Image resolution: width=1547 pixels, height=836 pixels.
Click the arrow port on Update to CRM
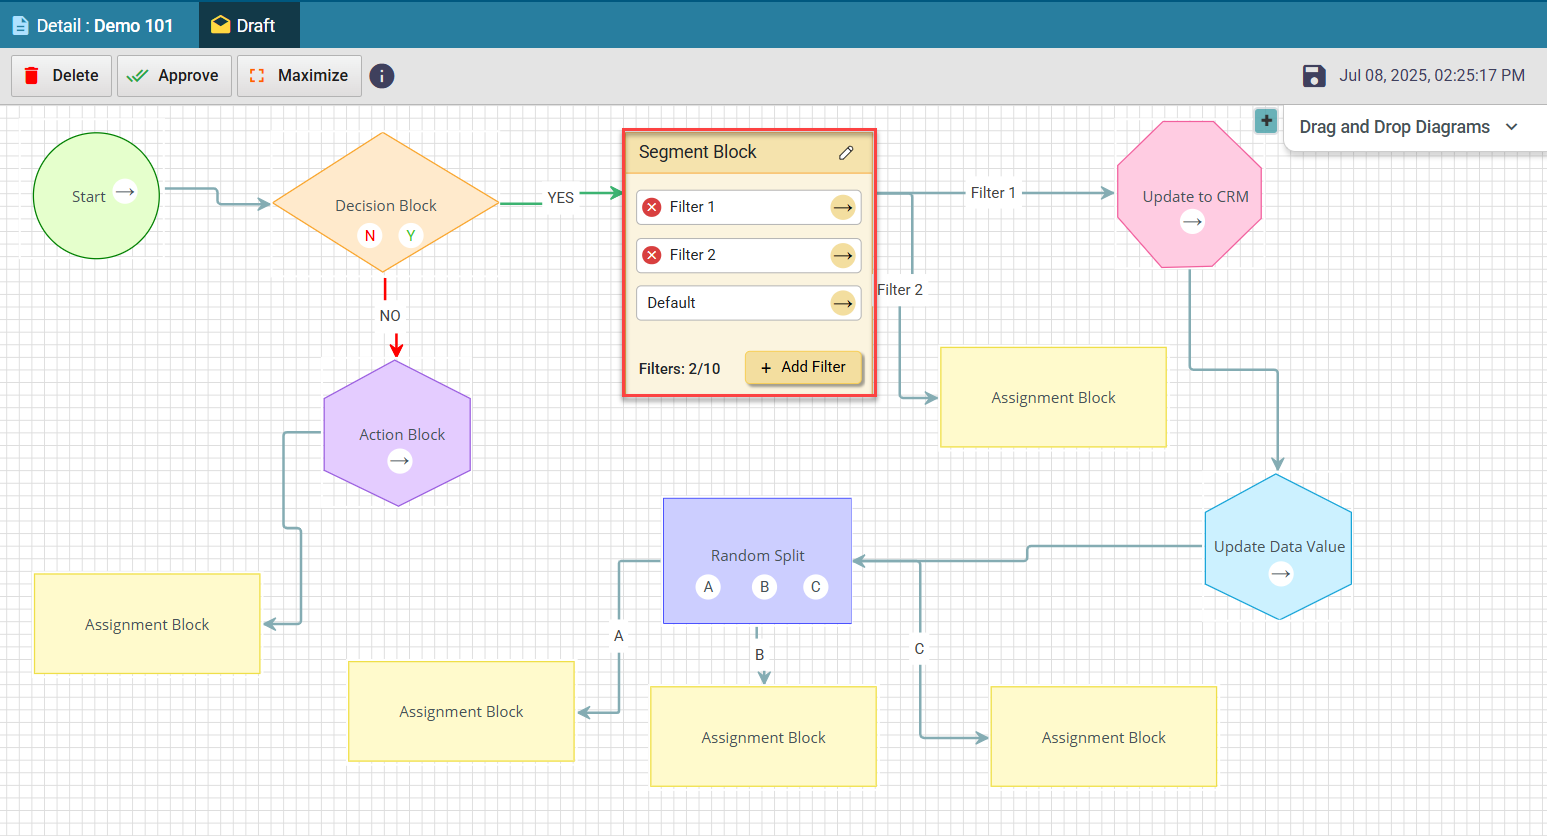tap(1192, 222)
